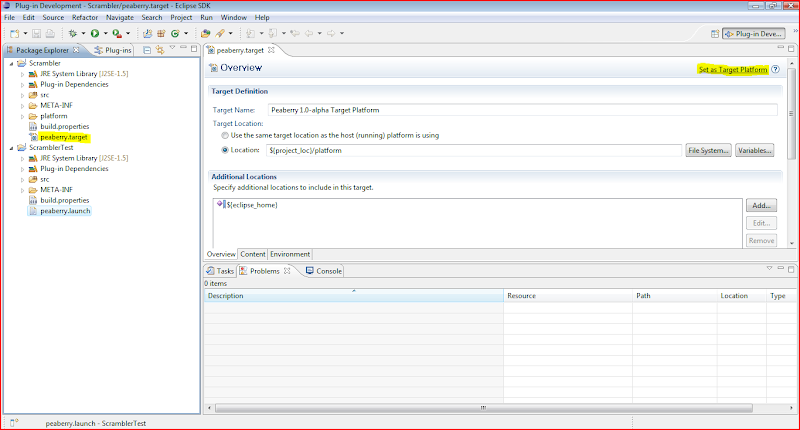Open the Debug configurations dropdown arrow

pyautogui.click(x=83, y=34)
